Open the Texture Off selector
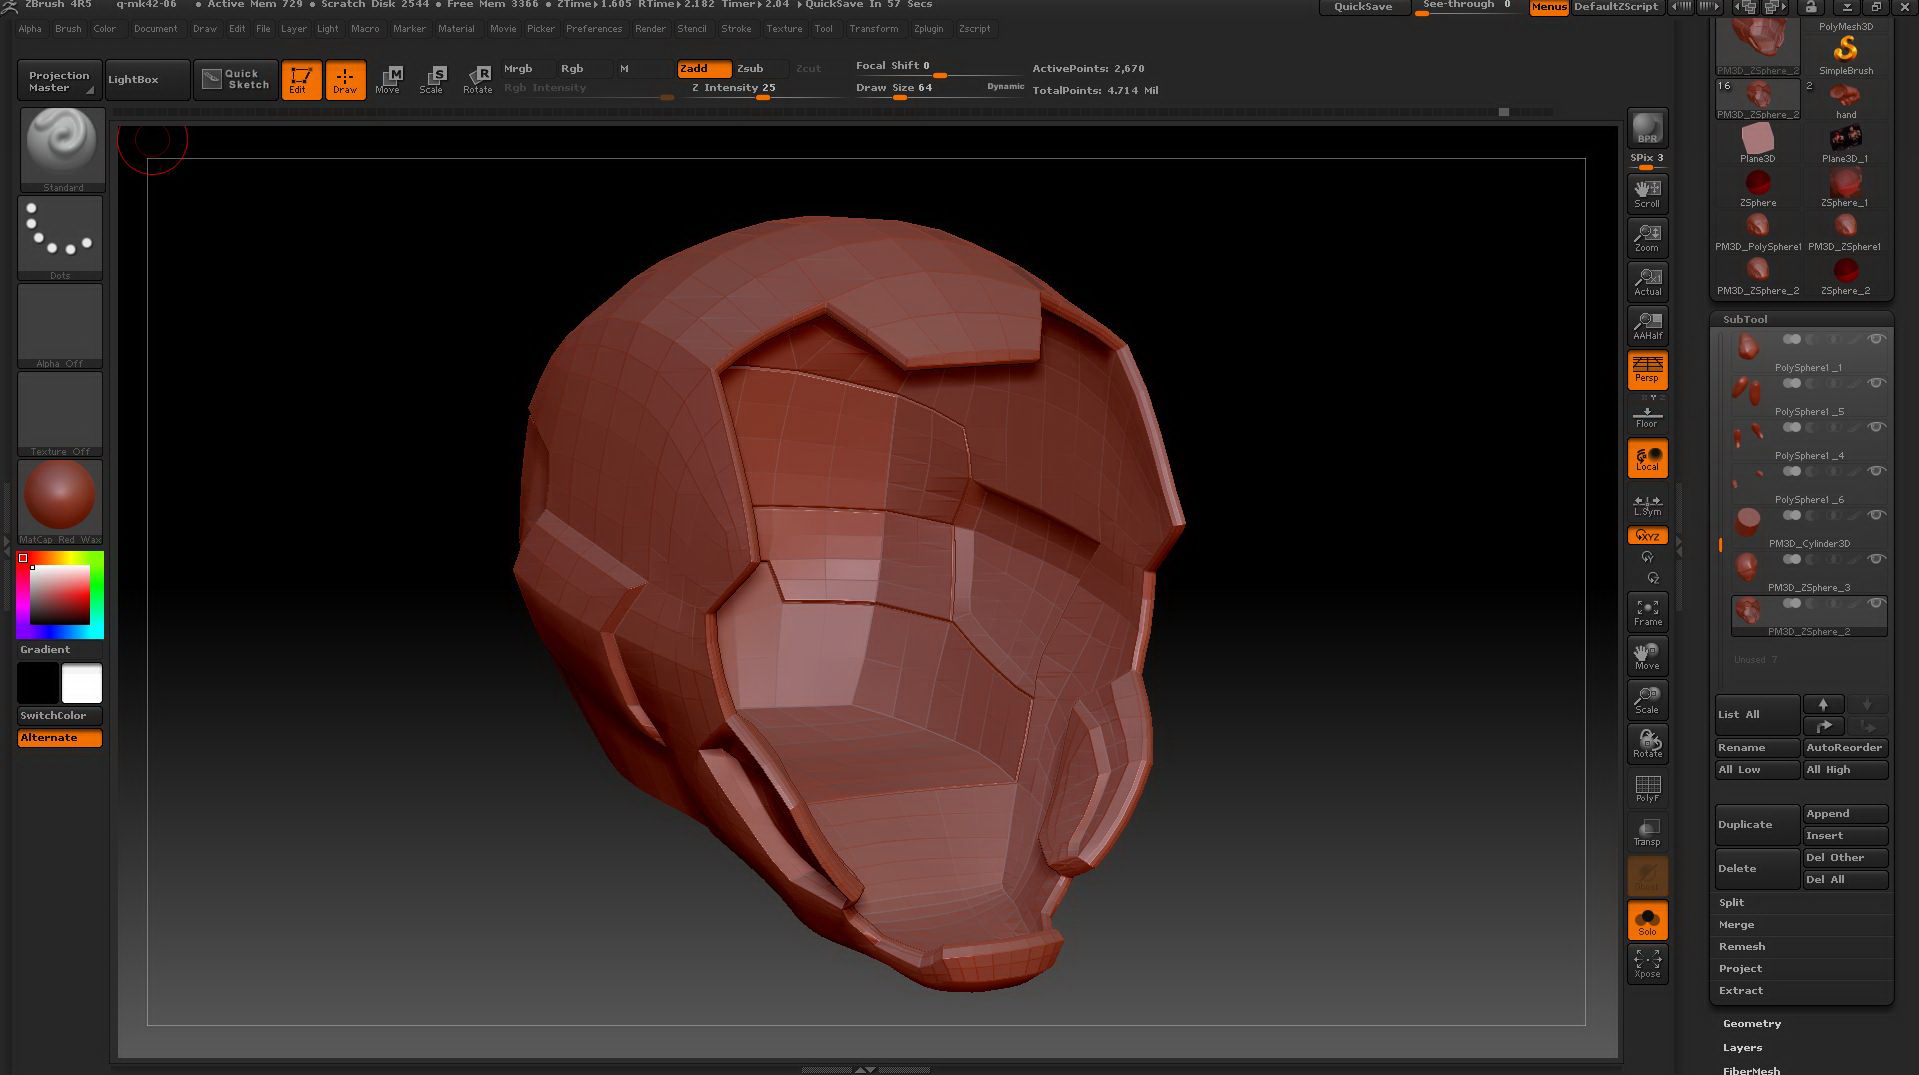 tap(60, 414)
